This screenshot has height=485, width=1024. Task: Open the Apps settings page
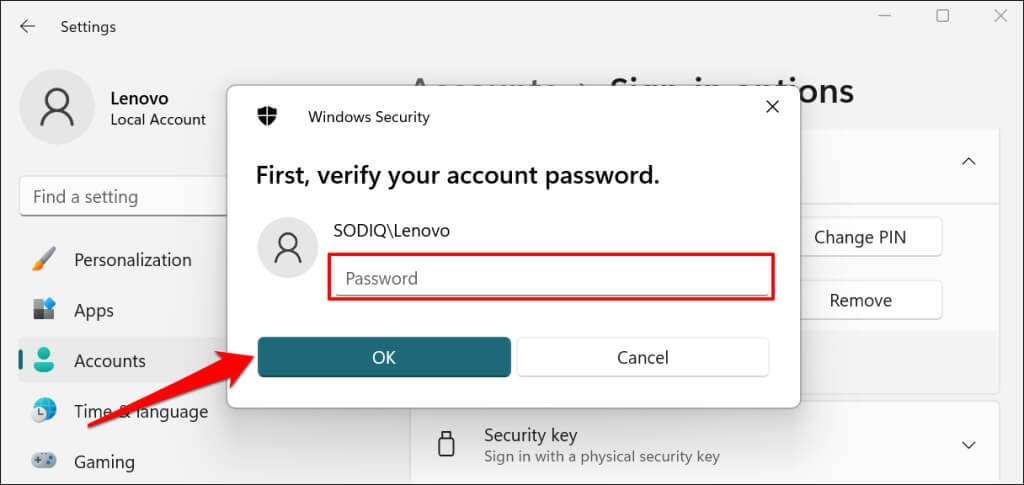coord(94,310)
